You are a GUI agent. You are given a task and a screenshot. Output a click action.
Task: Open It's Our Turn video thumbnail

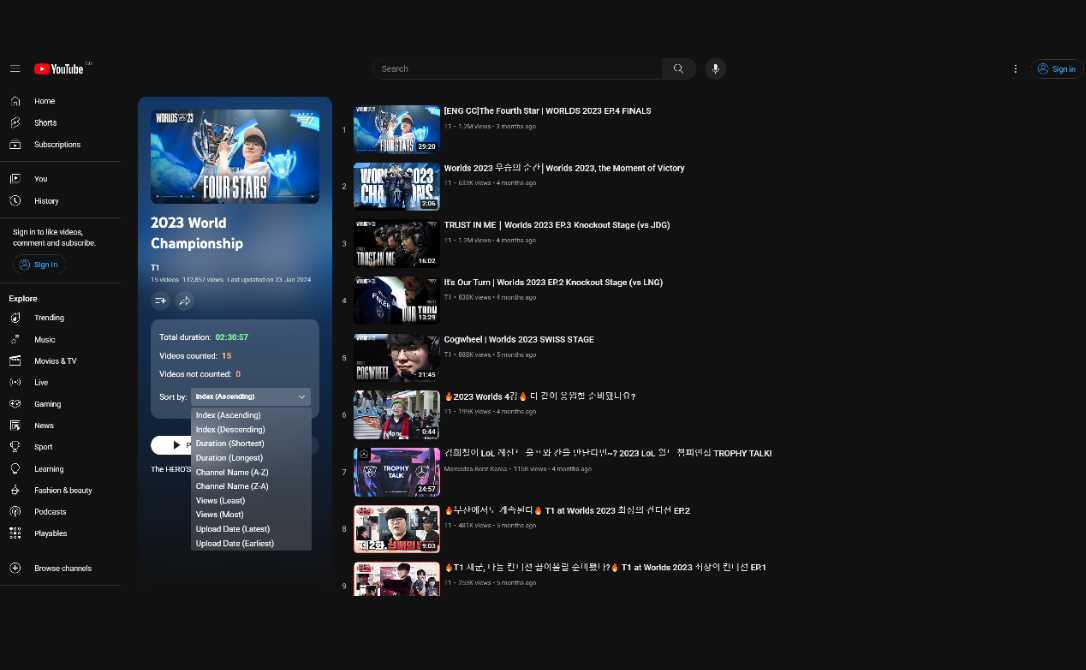click(397, 301)
